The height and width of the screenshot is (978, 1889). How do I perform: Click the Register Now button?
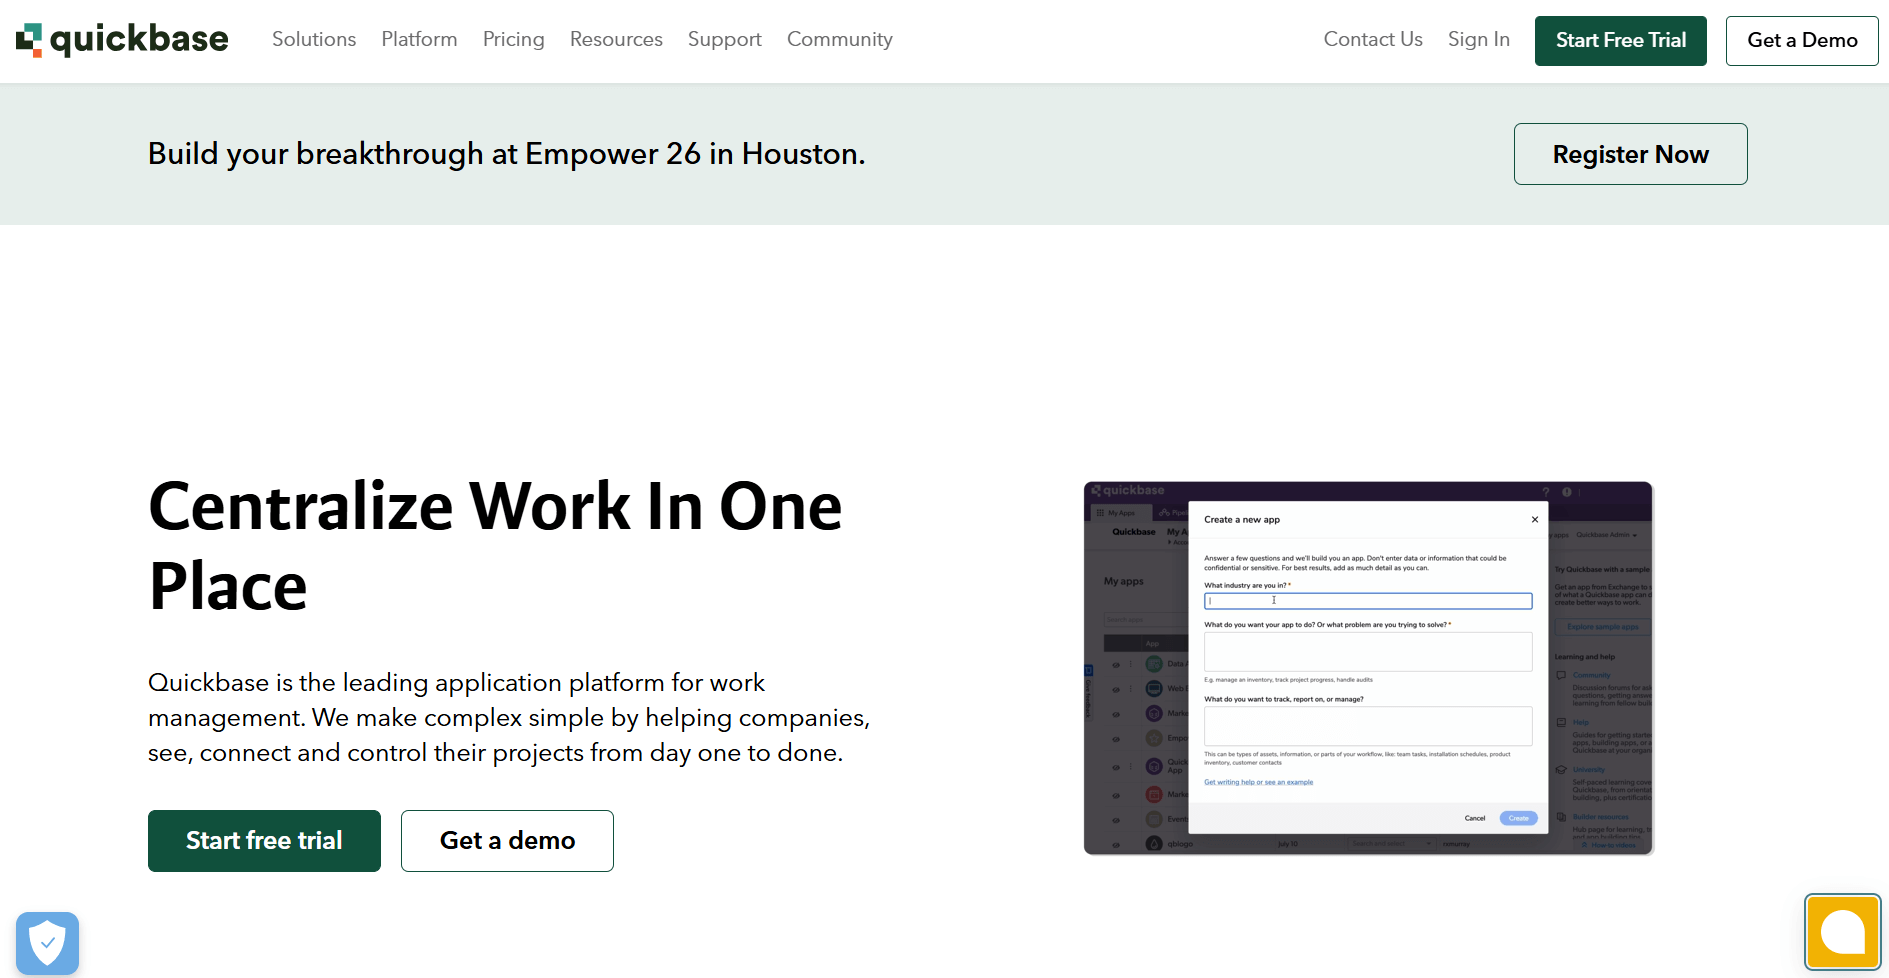1631,154
